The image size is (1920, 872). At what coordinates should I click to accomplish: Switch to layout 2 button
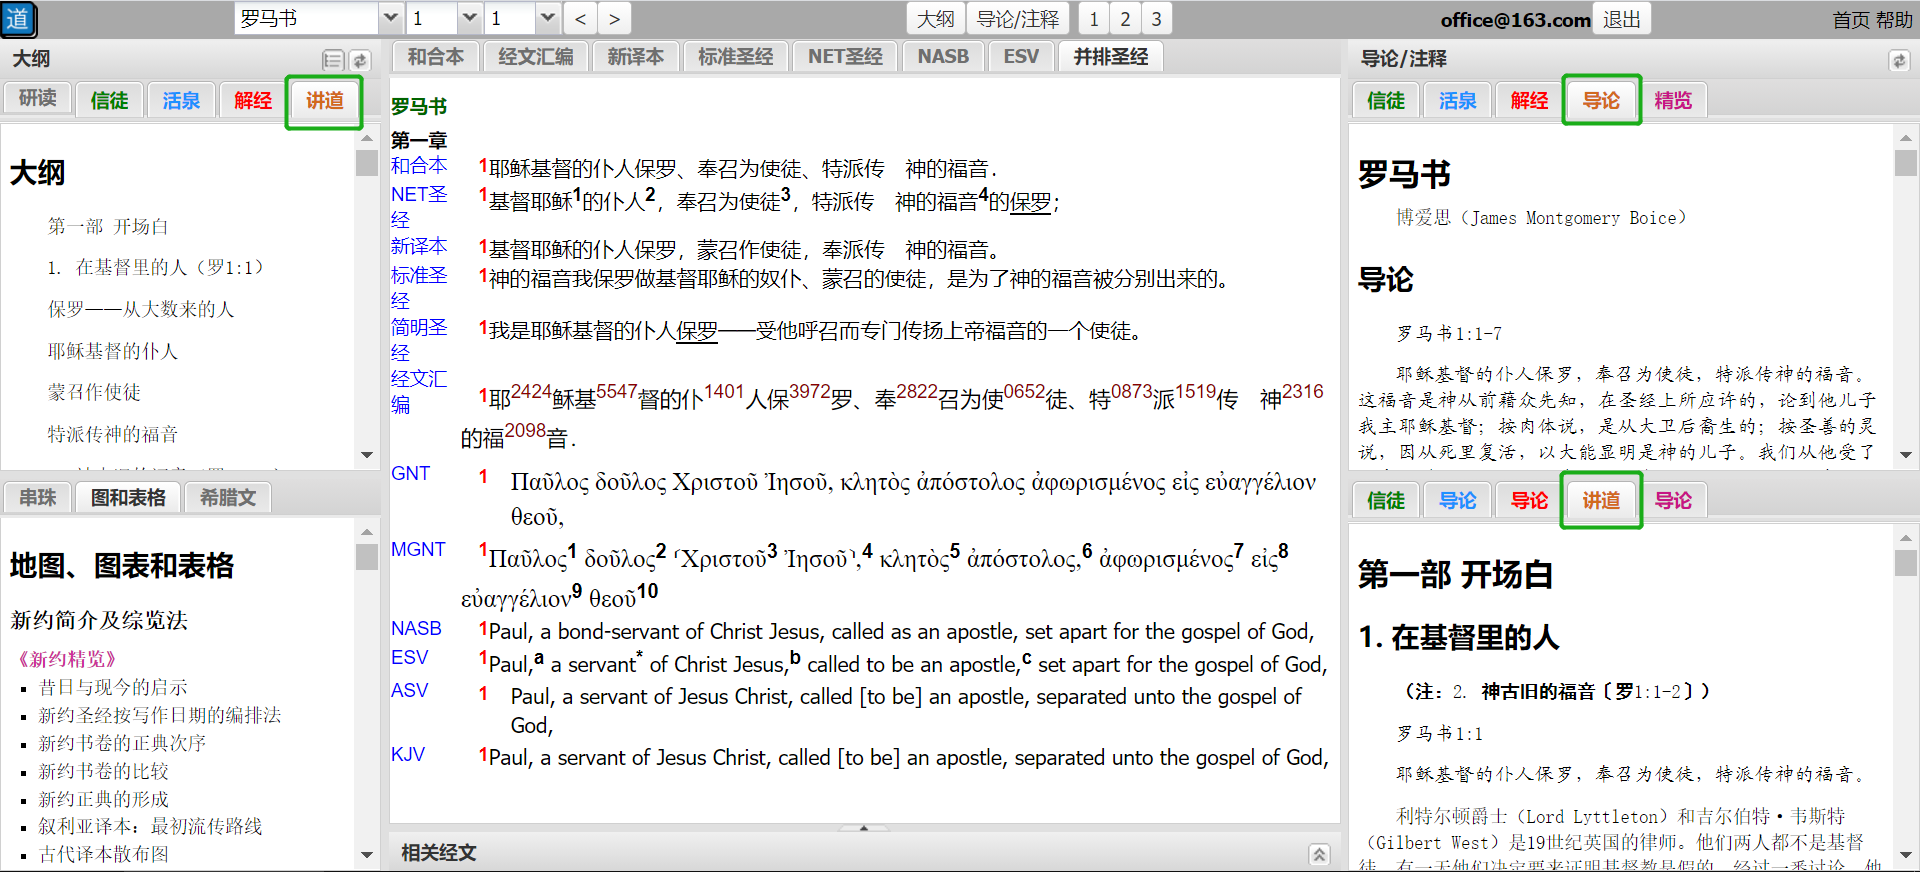tap(1125, 19)
